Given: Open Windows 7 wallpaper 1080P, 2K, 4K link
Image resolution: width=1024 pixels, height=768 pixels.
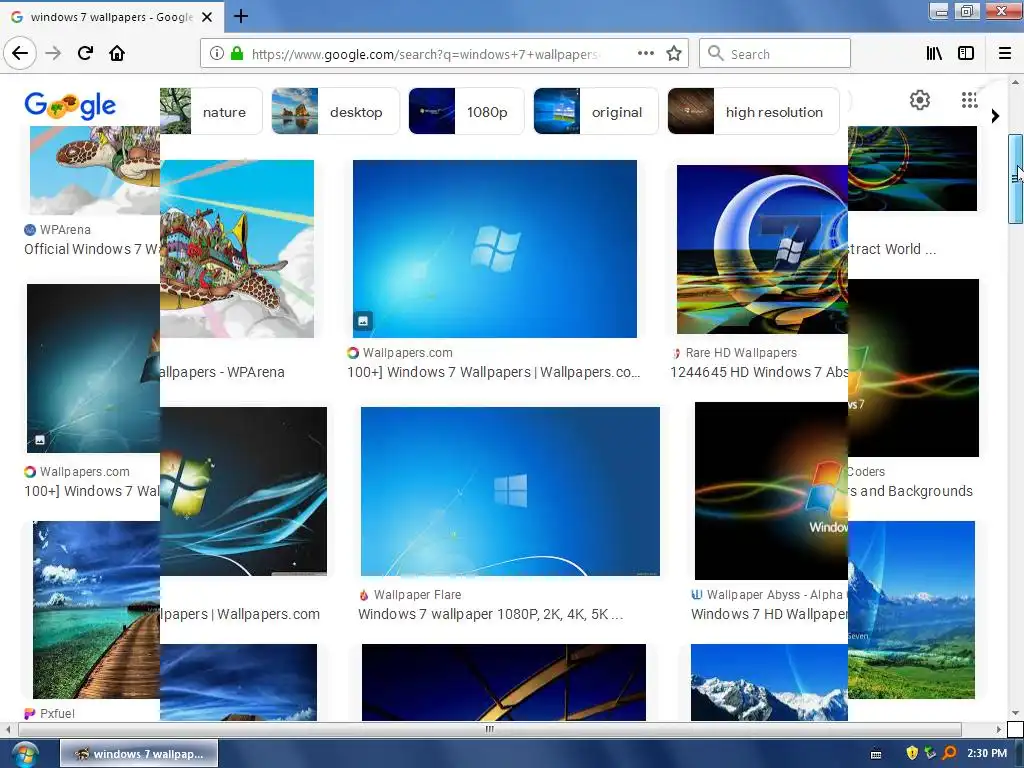Looking at the screenshot, I should (490, 614).
